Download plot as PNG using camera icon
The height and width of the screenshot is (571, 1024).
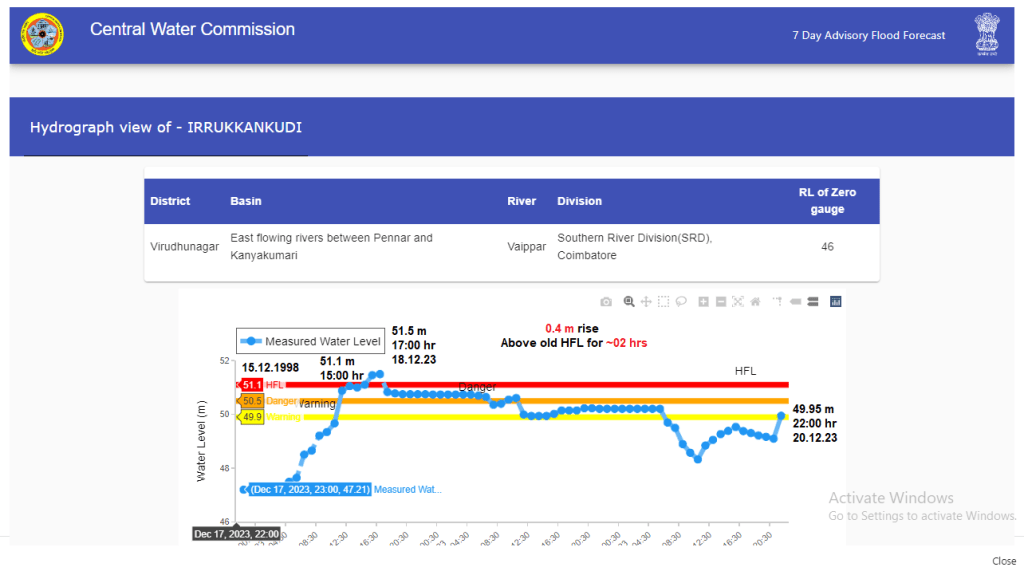[606, 302]
